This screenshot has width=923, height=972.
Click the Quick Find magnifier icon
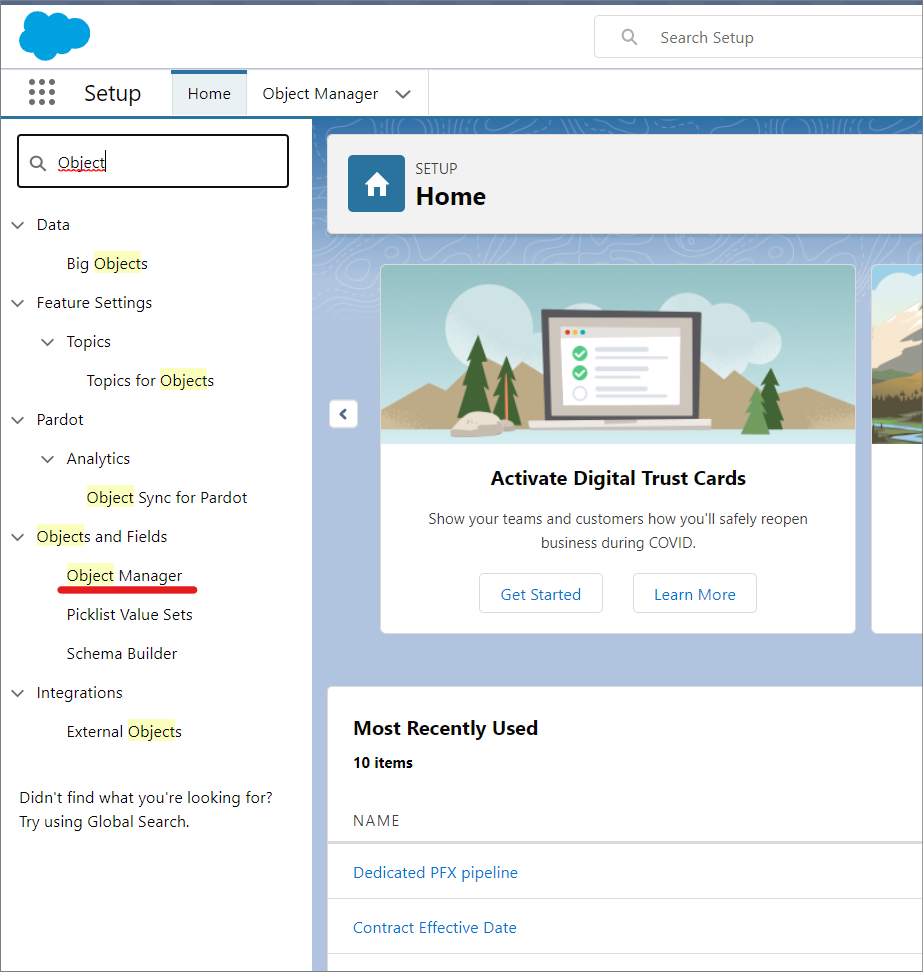pos(38,163)
